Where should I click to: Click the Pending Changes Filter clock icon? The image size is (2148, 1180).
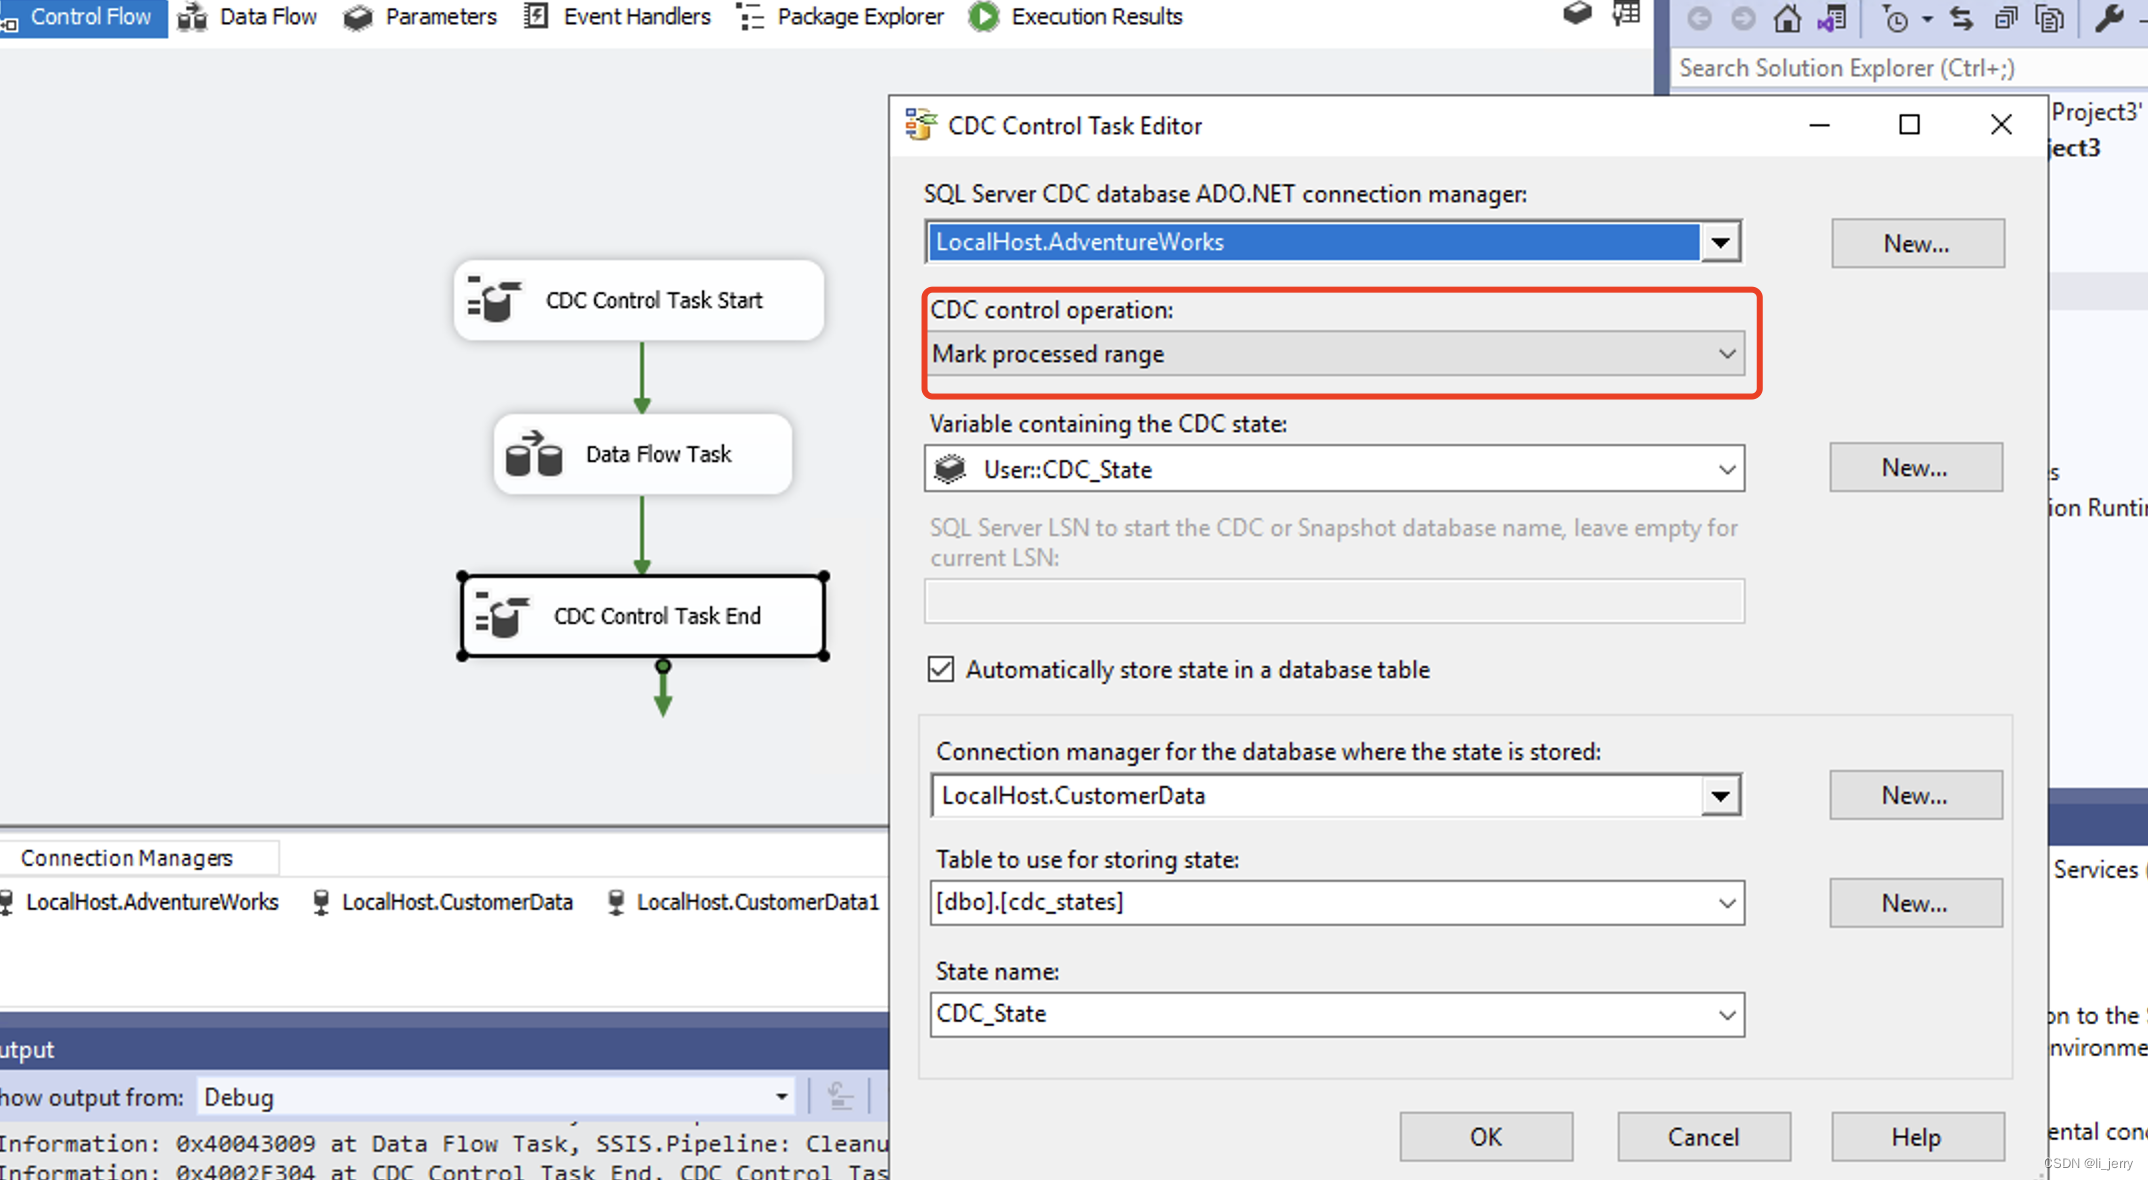pos(1895,18)
